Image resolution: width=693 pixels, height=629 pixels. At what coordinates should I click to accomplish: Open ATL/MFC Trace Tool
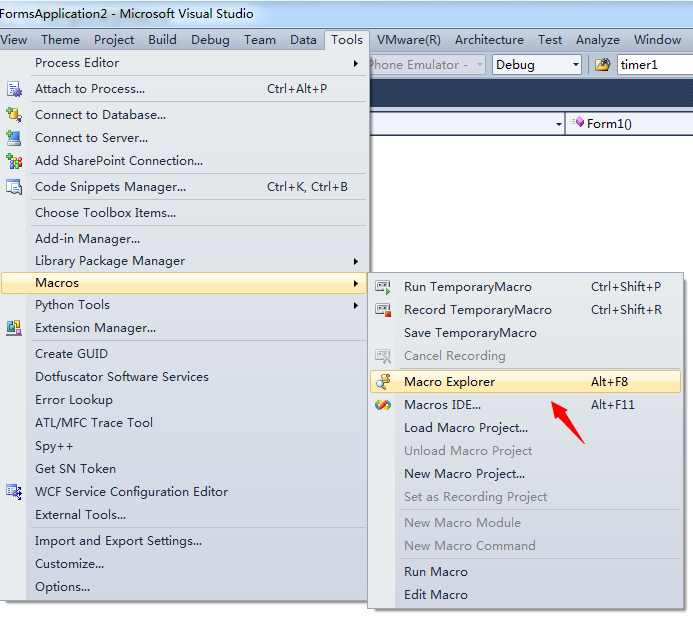[183, 423]
